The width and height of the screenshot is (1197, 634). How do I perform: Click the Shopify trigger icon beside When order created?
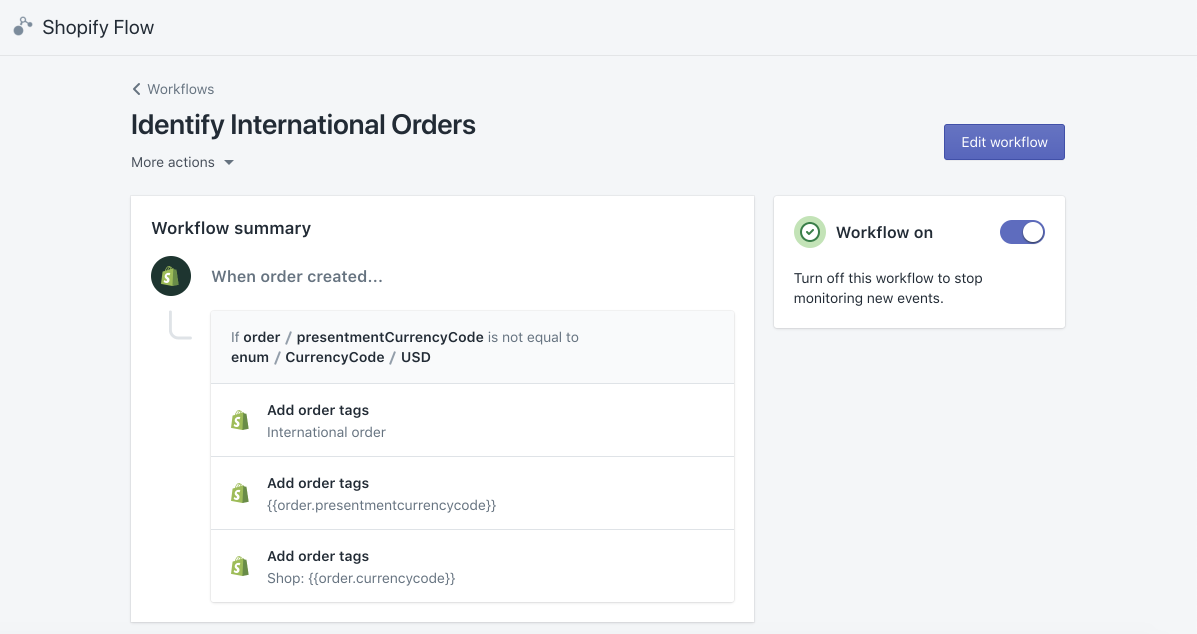pos(171,276)
